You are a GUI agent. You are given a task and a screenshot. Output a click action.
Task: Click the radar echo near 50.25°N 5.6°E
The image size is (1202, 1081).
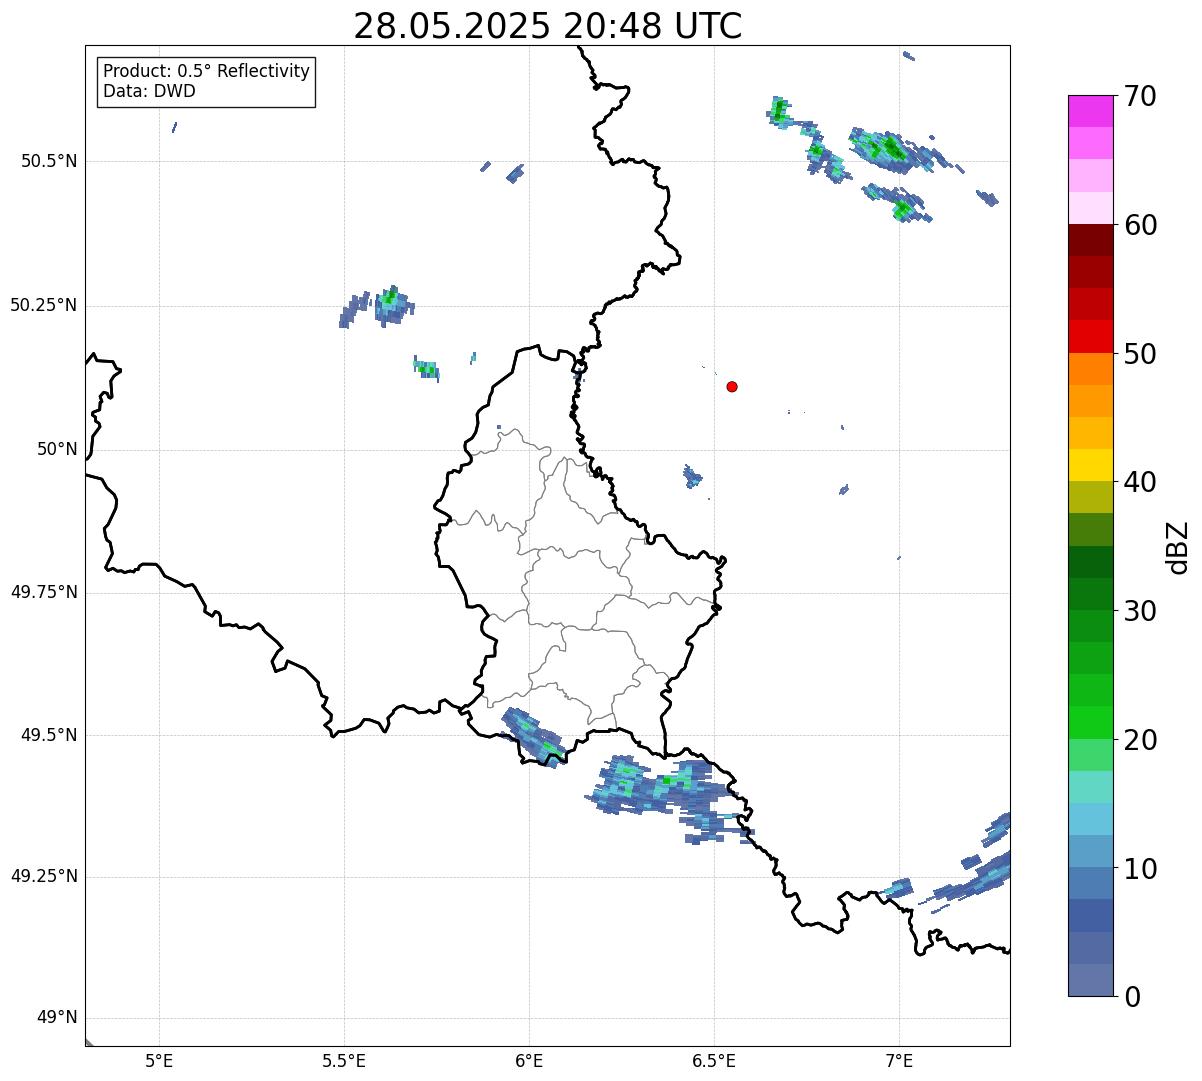pos(393,304)
